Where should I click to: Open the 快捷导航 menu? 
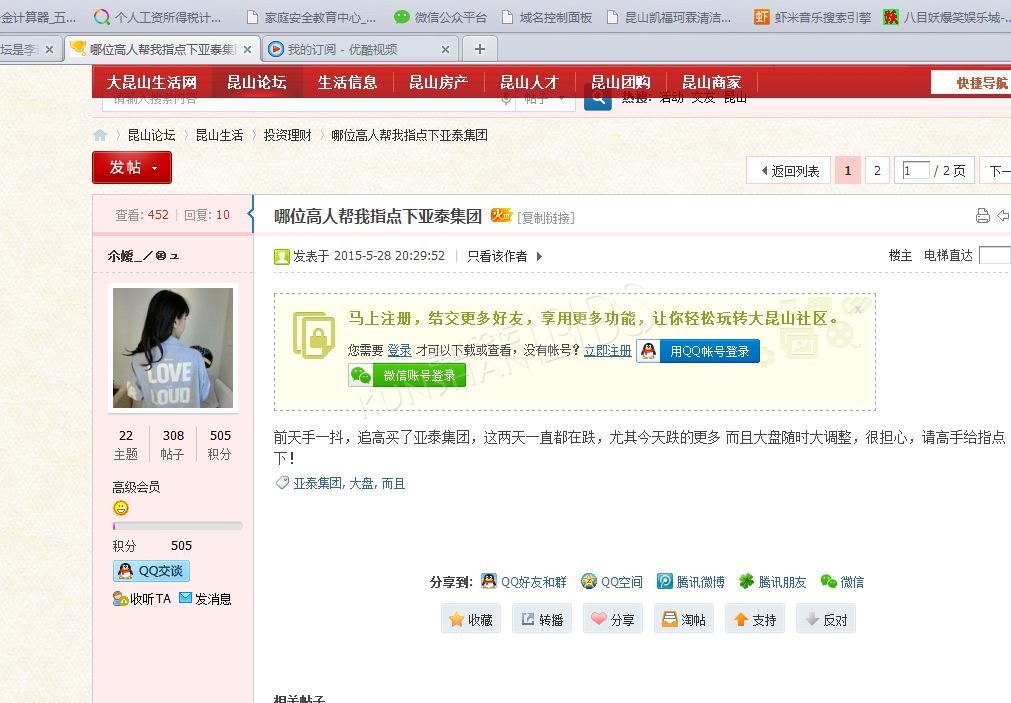[x=971, y=83]
